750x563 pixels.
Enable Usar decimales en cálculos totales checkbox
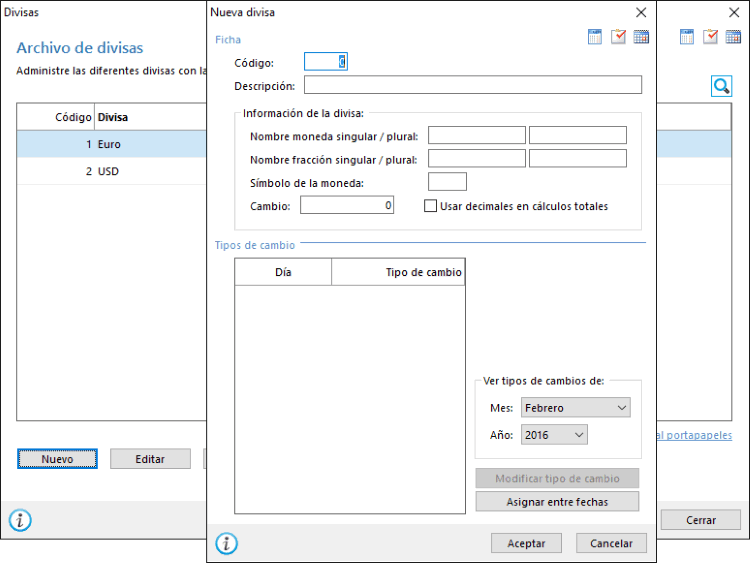[x=431, y=206]
